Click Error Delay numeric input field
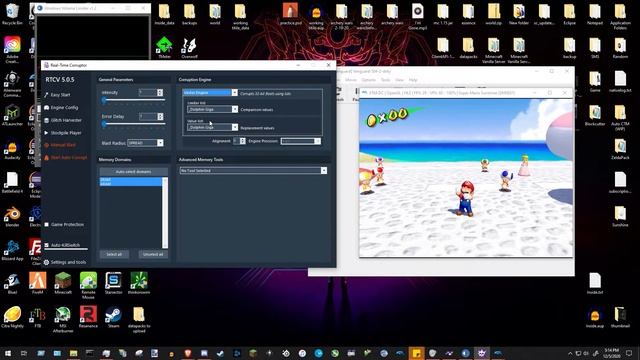The width and height of the screenshot is (640, 360). click(x=148, y=117)
